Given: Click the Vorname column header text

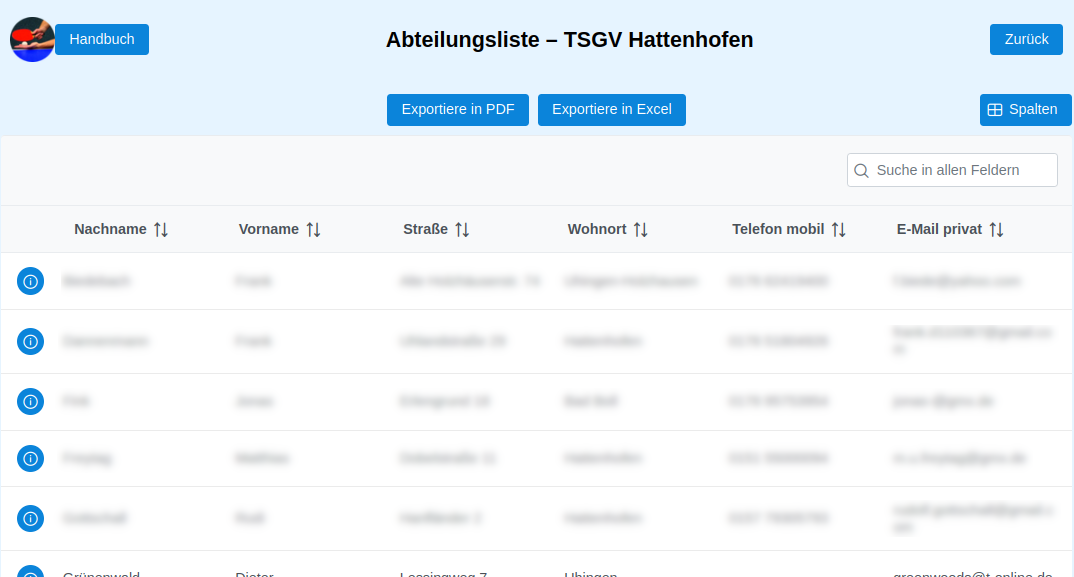Looking at the screenshot, I should [x=268, y=229].
